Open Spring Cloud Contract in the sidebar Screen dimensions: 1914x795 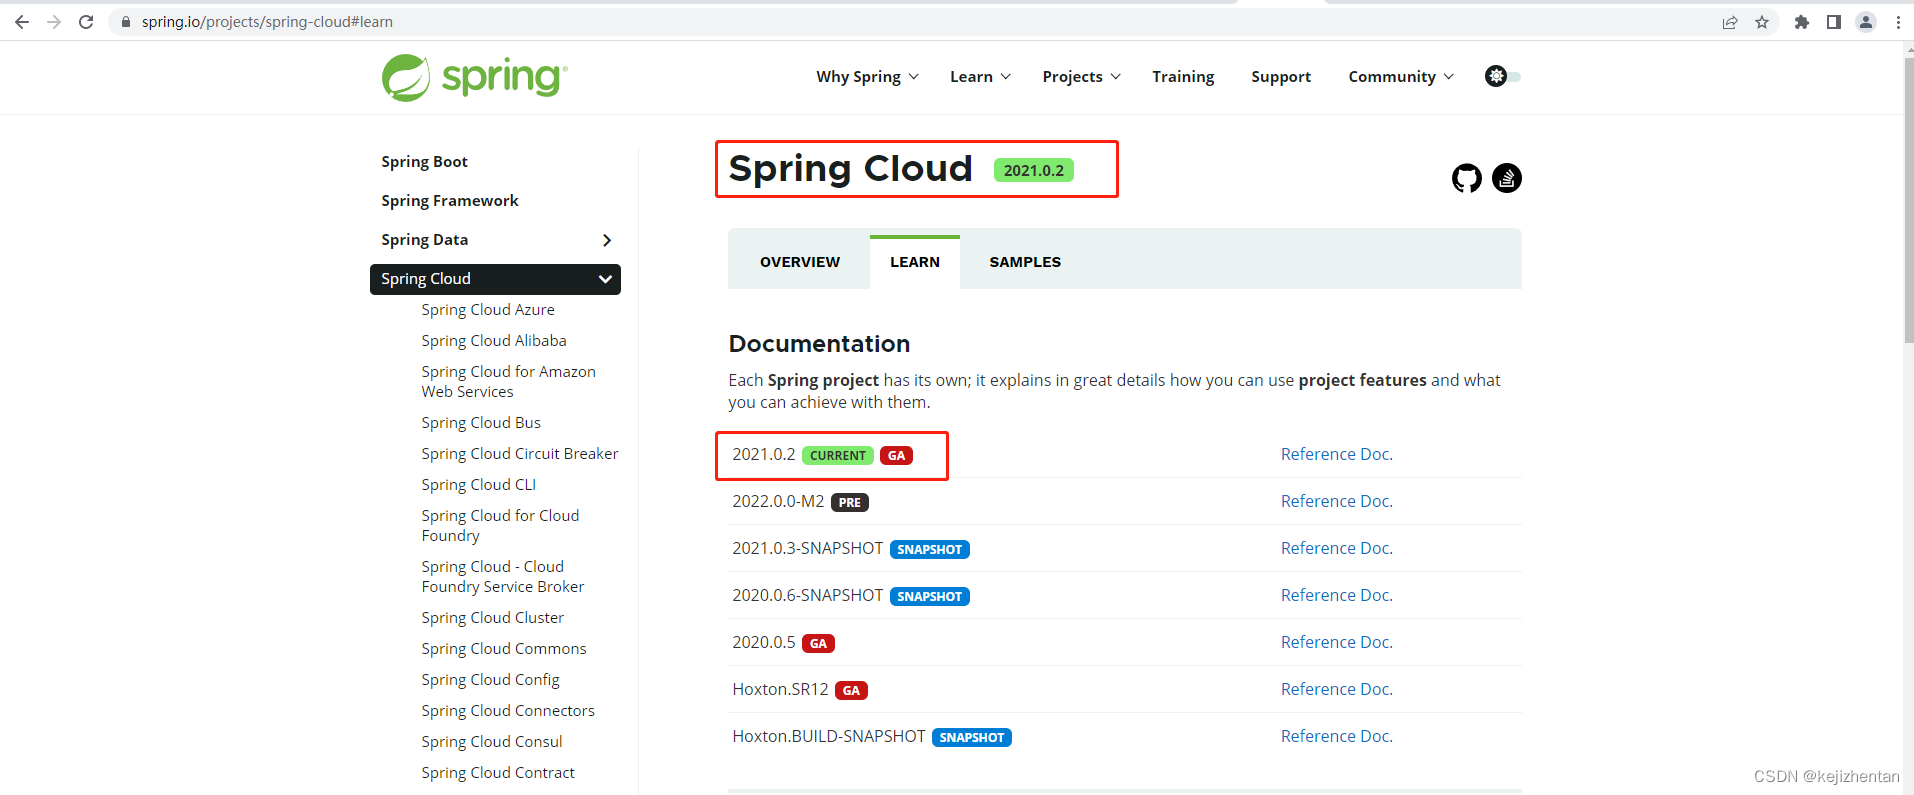tap(498, 773)
